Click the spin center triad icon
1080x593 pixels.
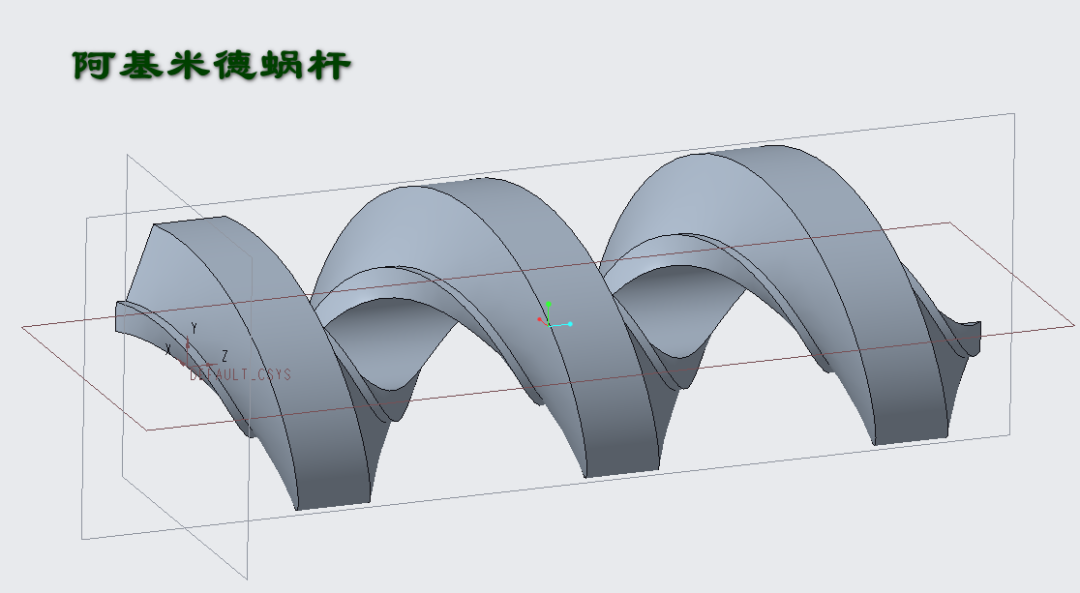(x=550, y=322)
